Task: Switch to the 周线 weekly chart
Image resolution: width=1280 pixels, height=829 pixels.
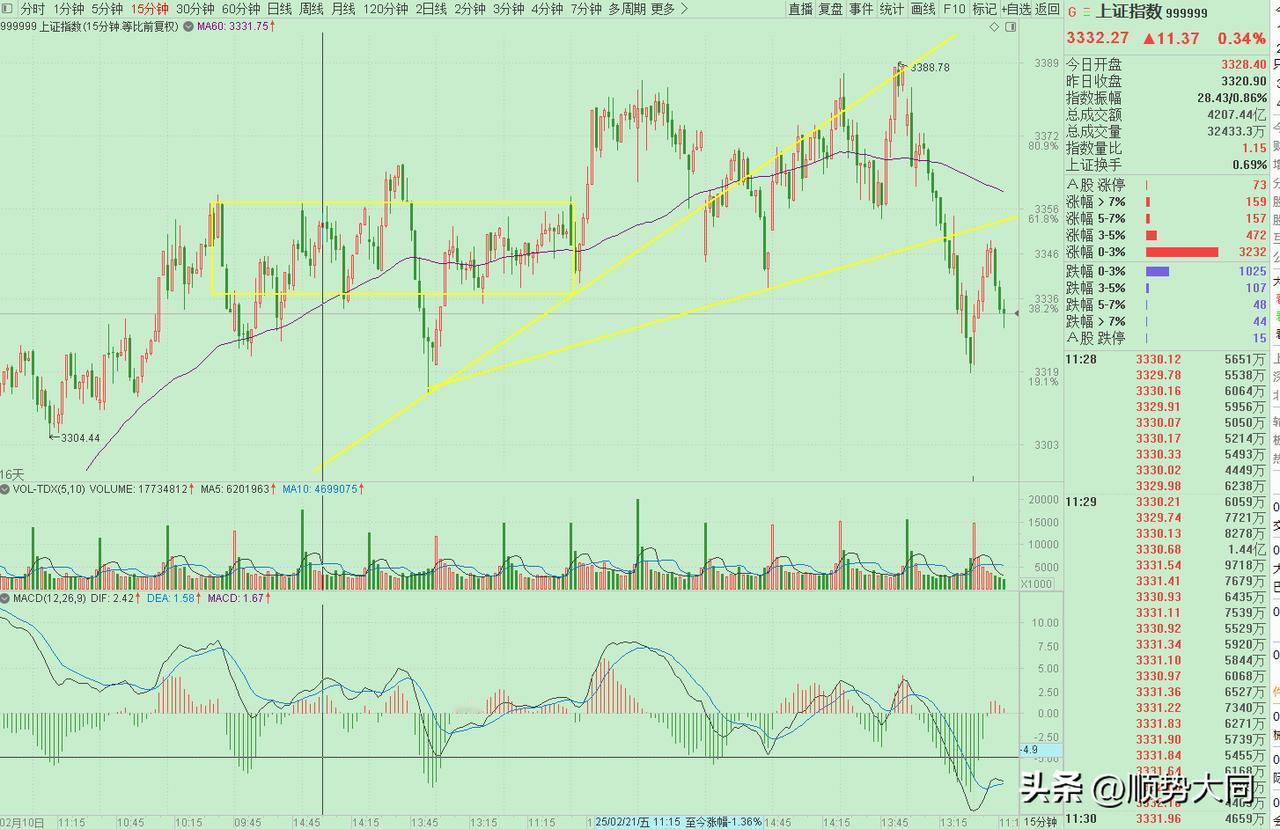Action: coord(311,9)
